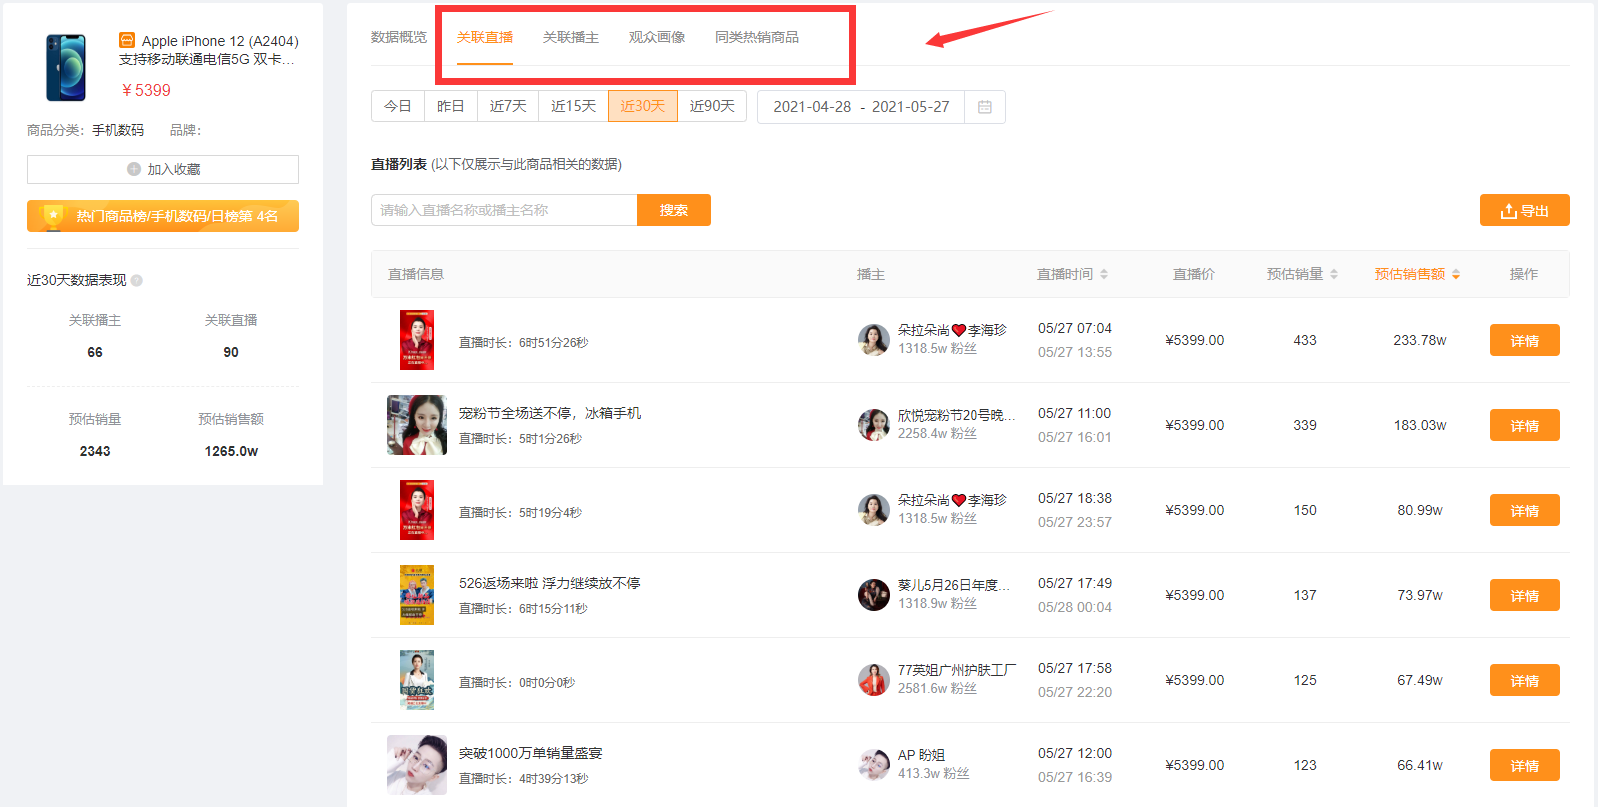Viewport: 1598px width, 807px height.
Task: Click the iPhone 12 product image
Action: pos(66,67)
